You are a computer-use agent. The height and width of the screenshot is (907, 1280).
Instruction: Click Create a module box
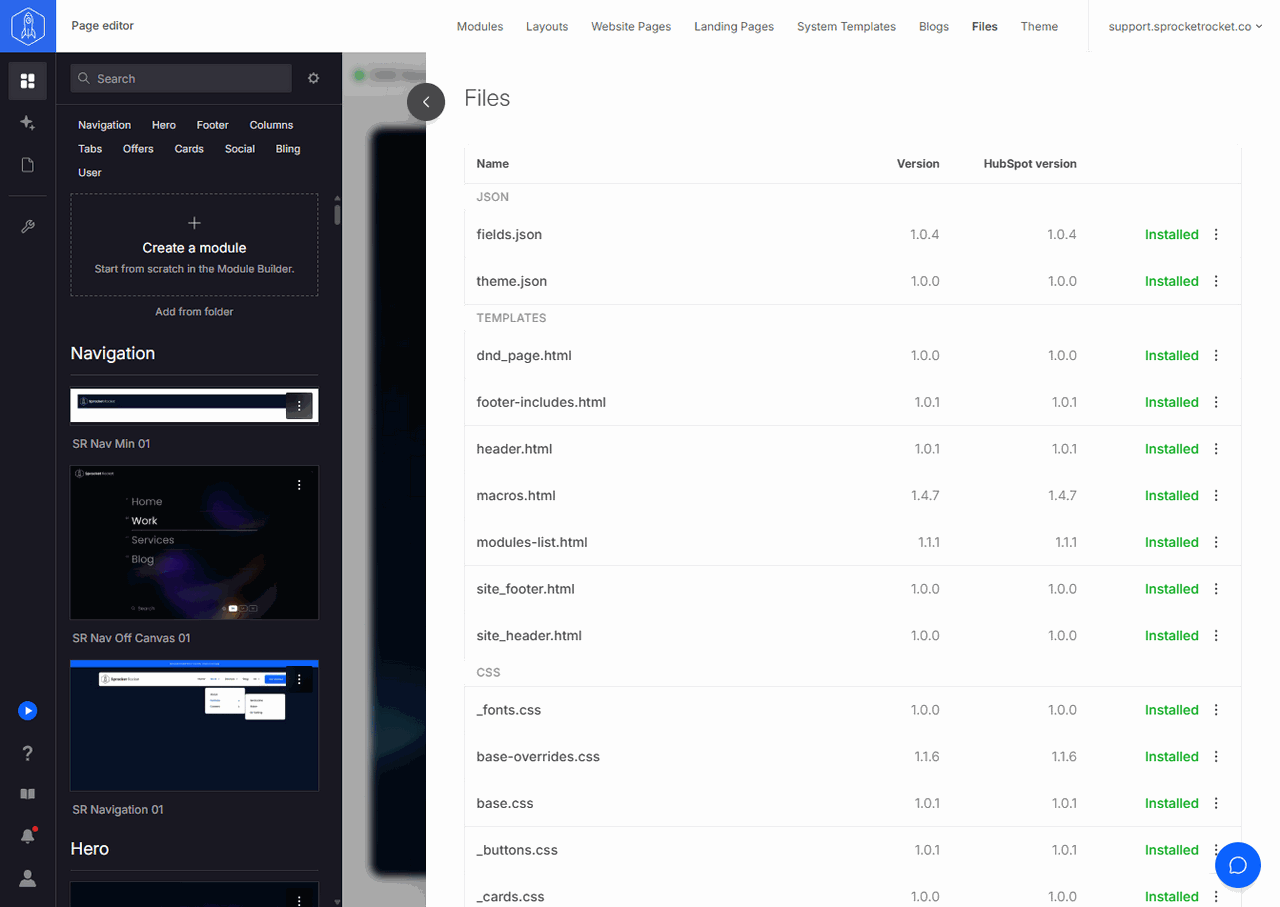[194, 245]
